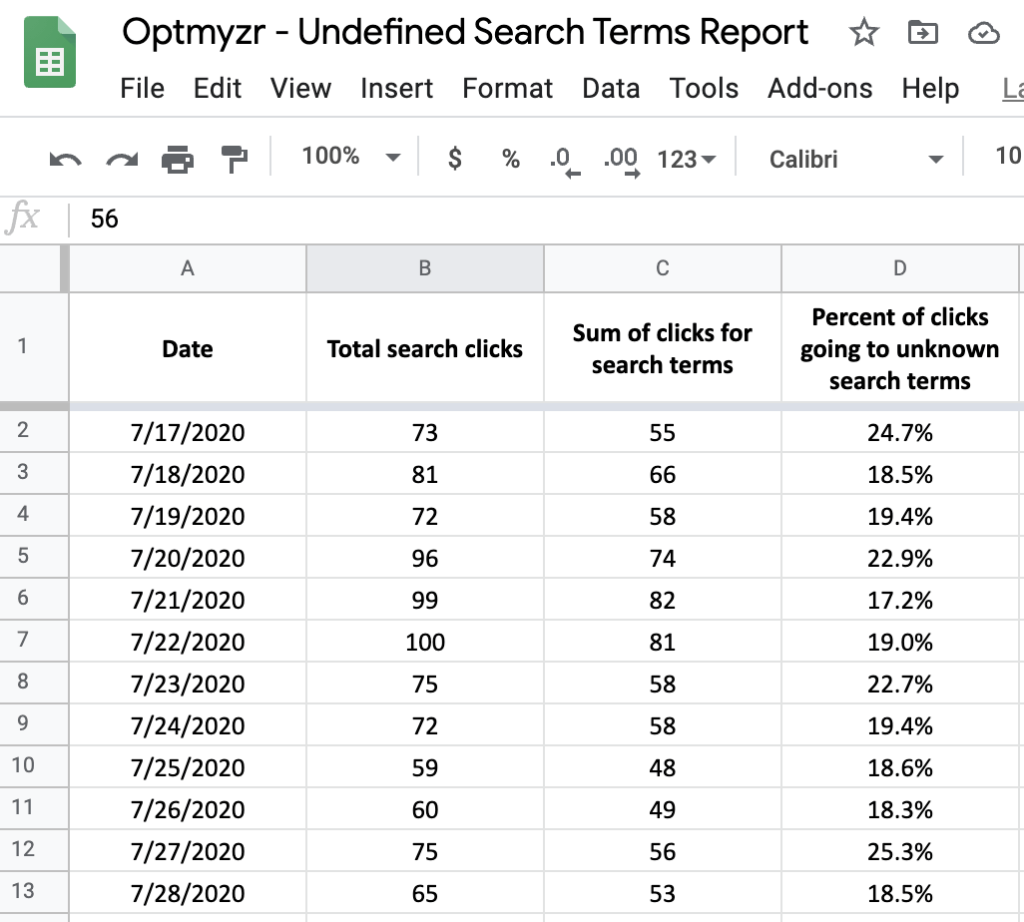
Task: Star this spreadsheet document
Action: pos(863,32)
